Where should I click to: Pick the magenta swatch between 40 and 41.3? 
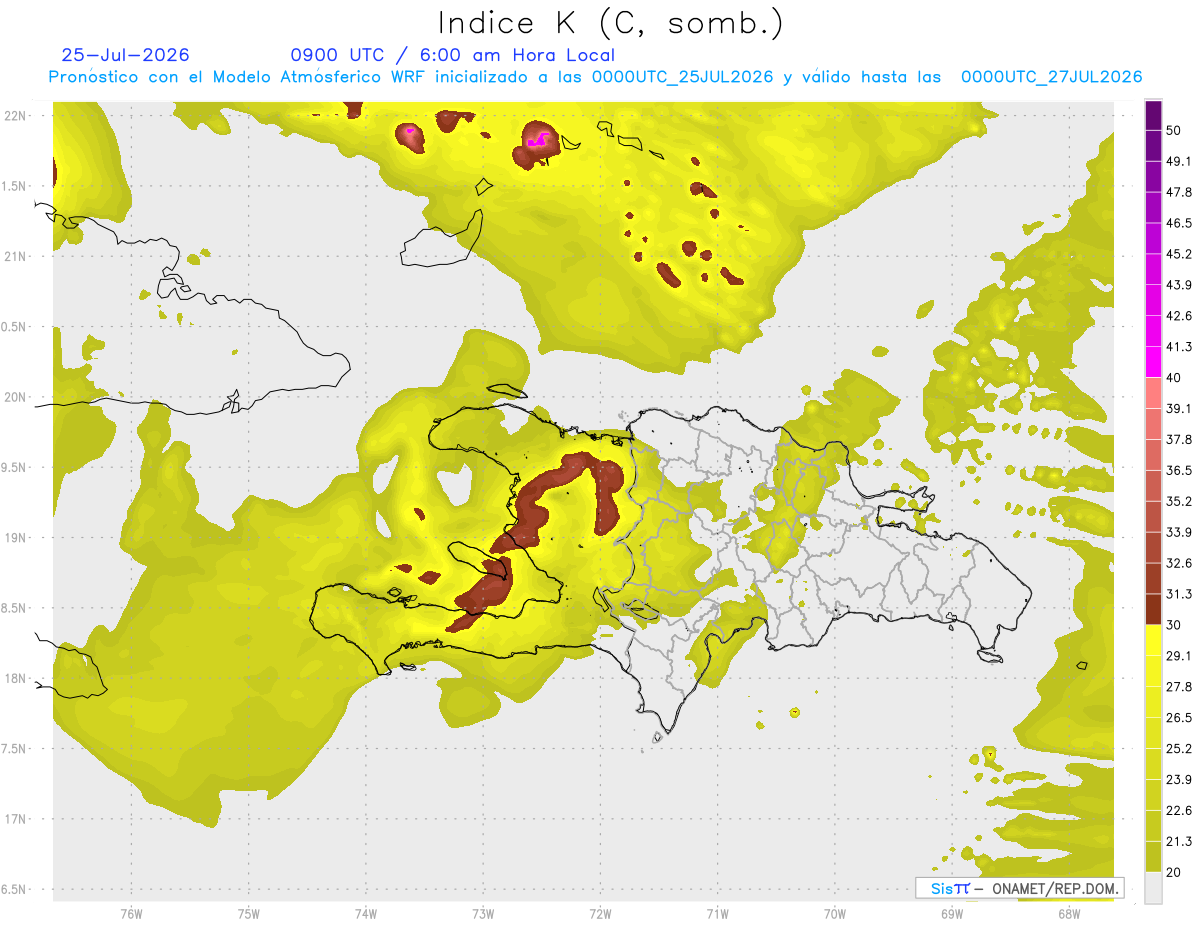pyautogui.click(x=1153, y=362)
